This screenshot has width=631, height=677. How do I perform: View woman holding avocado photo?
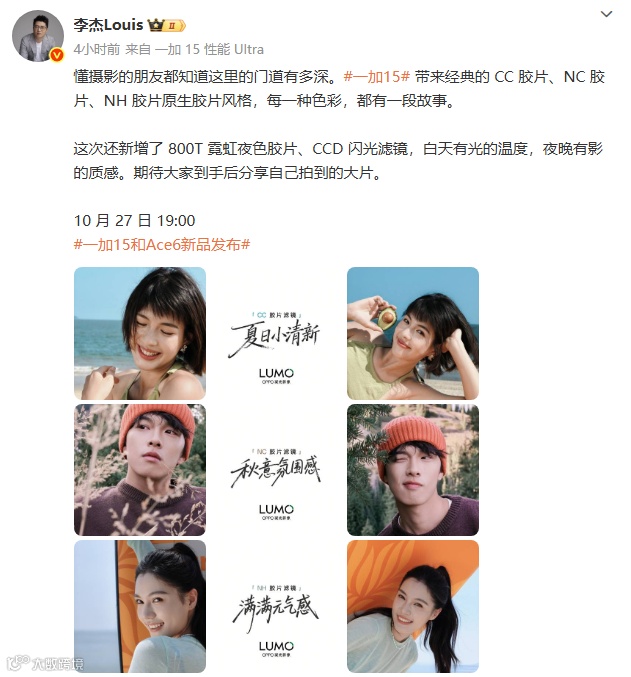point(413,333)
